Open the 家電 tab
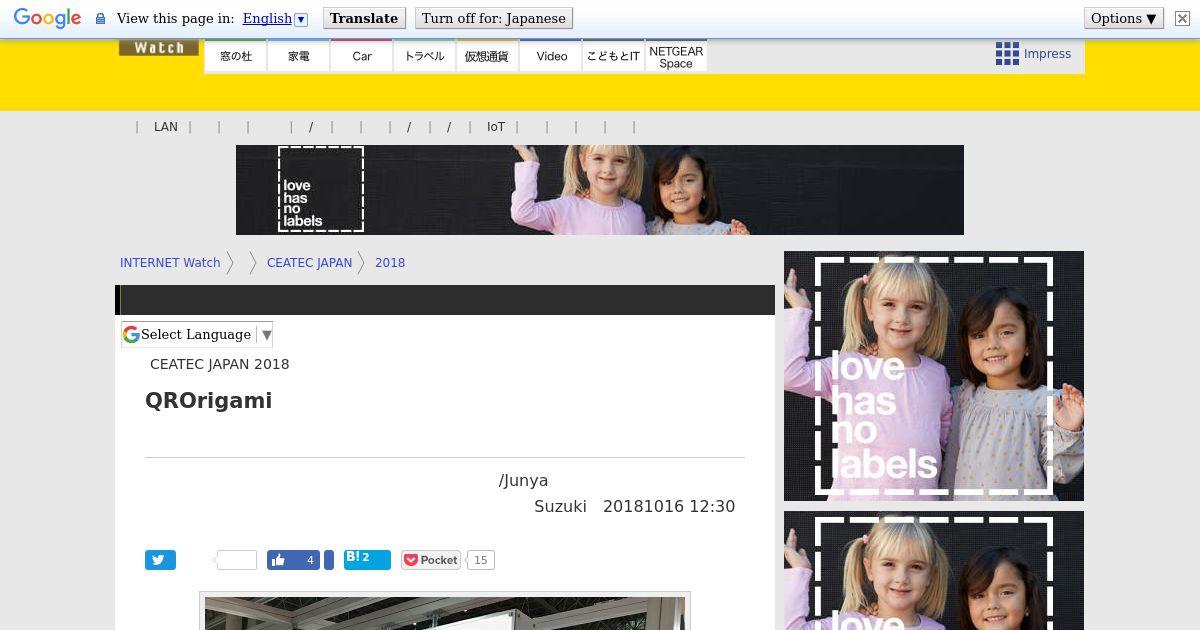Viewport: 1200px width, 630px height. (x=299, y=56)
